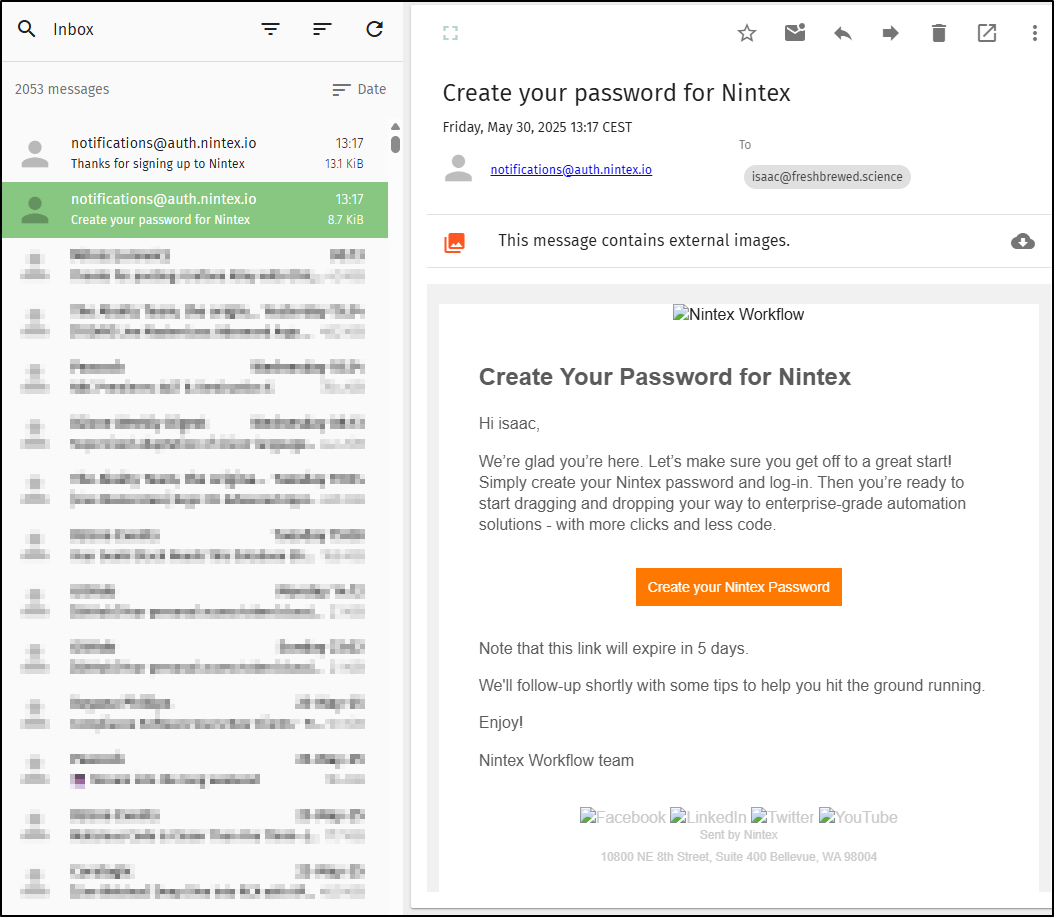
Task: Click Create your Nintex Password button
Action: [x=739, y=587]
